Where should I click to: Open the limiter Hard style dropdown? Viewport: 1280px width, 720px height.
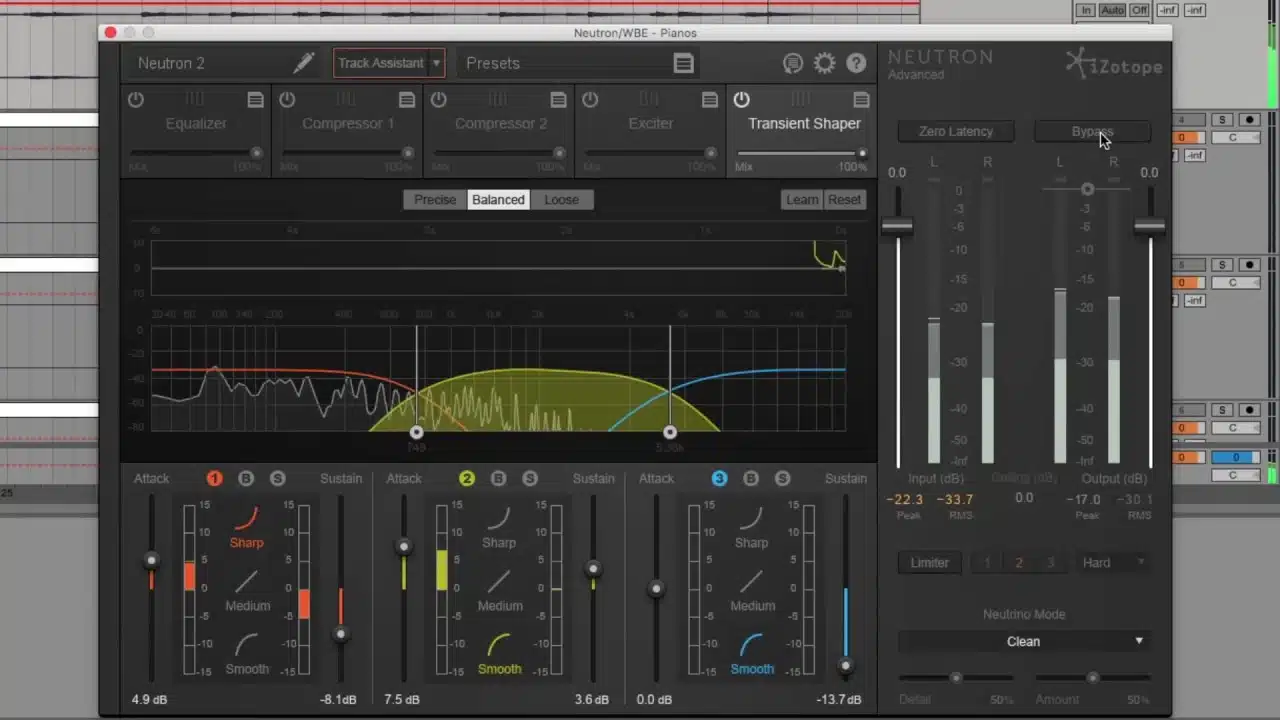(x=1112, y=563)
